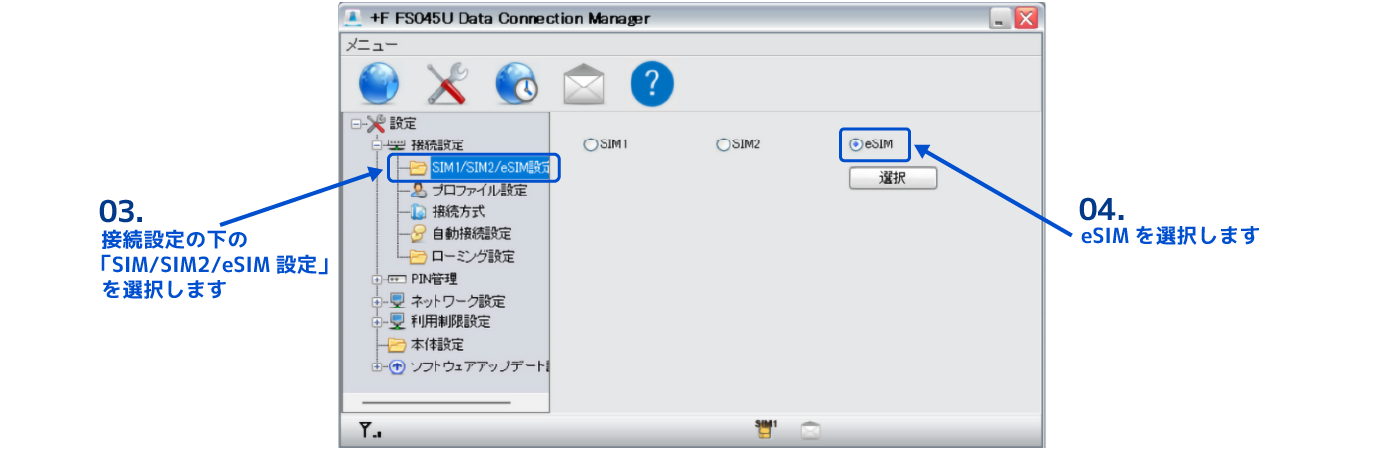This screenshot has width=1385, height=450.
Task: Click the folder icon beside 本体設定
Action: [x=397, y=345]
